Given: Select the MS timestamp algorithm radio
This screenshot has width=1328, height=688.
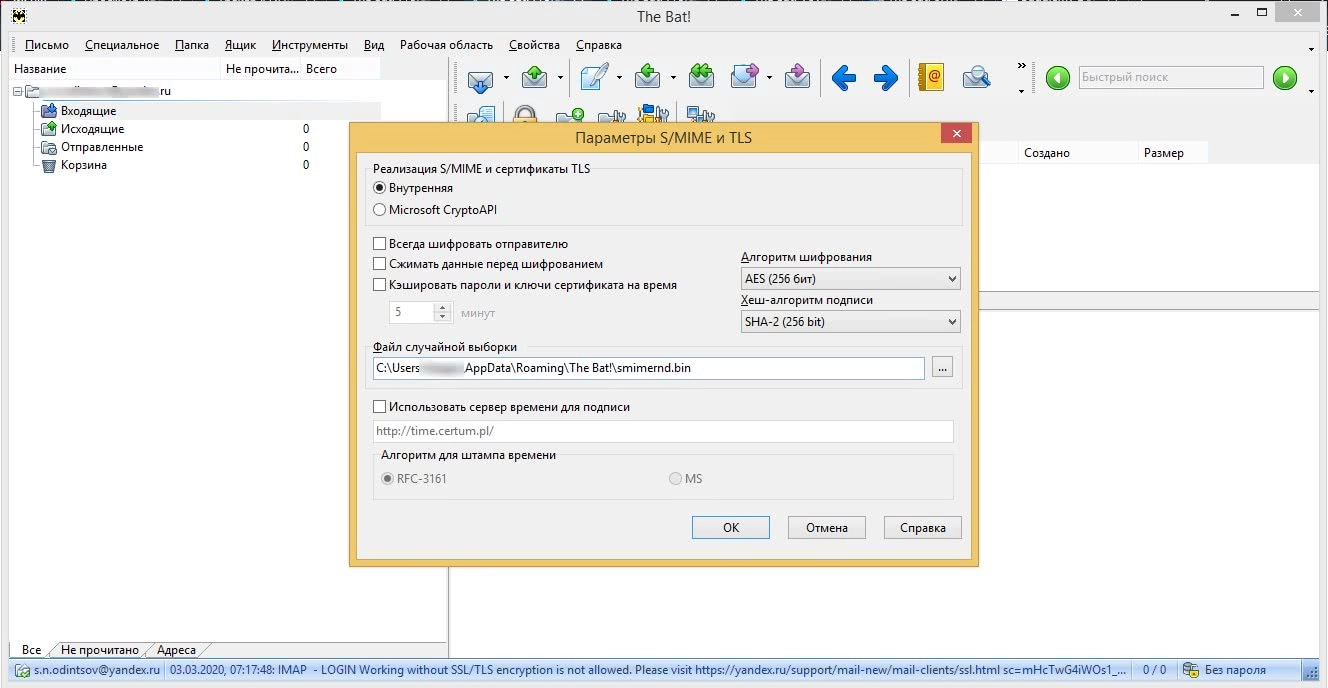Looking at the screenshot, I should coord(675,479).
